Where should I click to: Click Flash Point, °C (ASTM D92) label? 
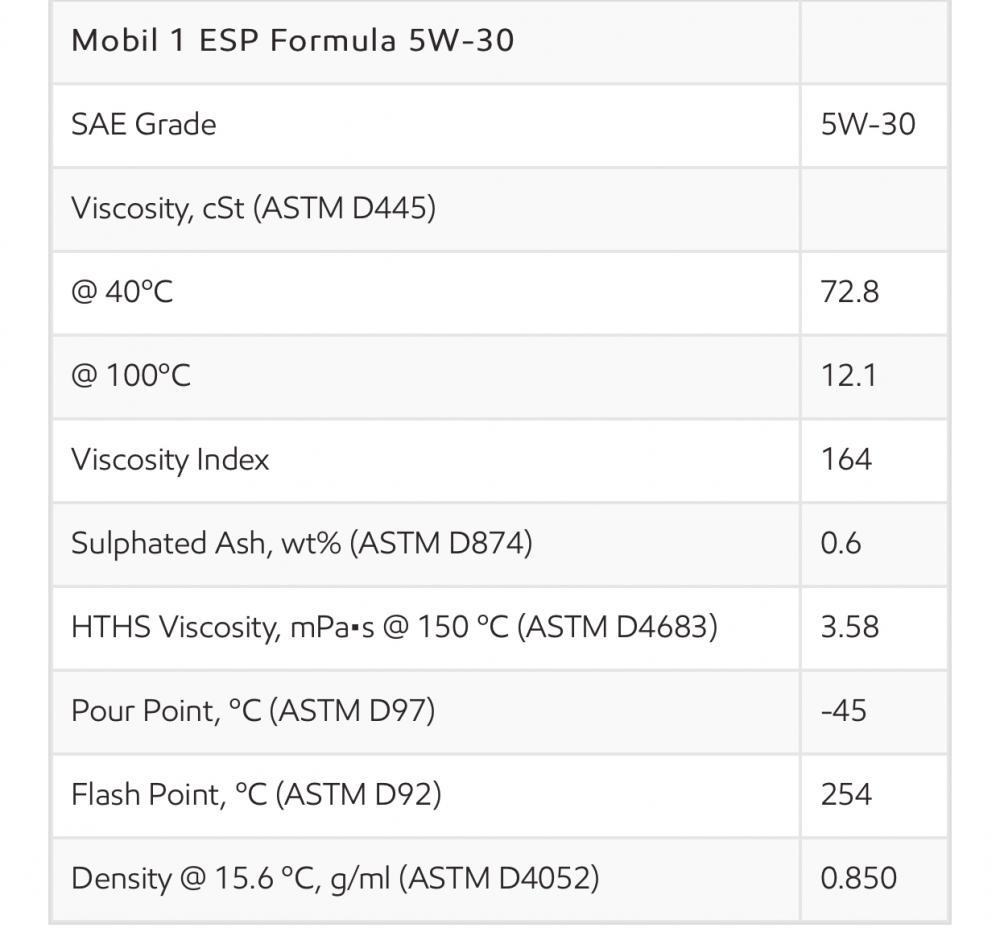256,795
